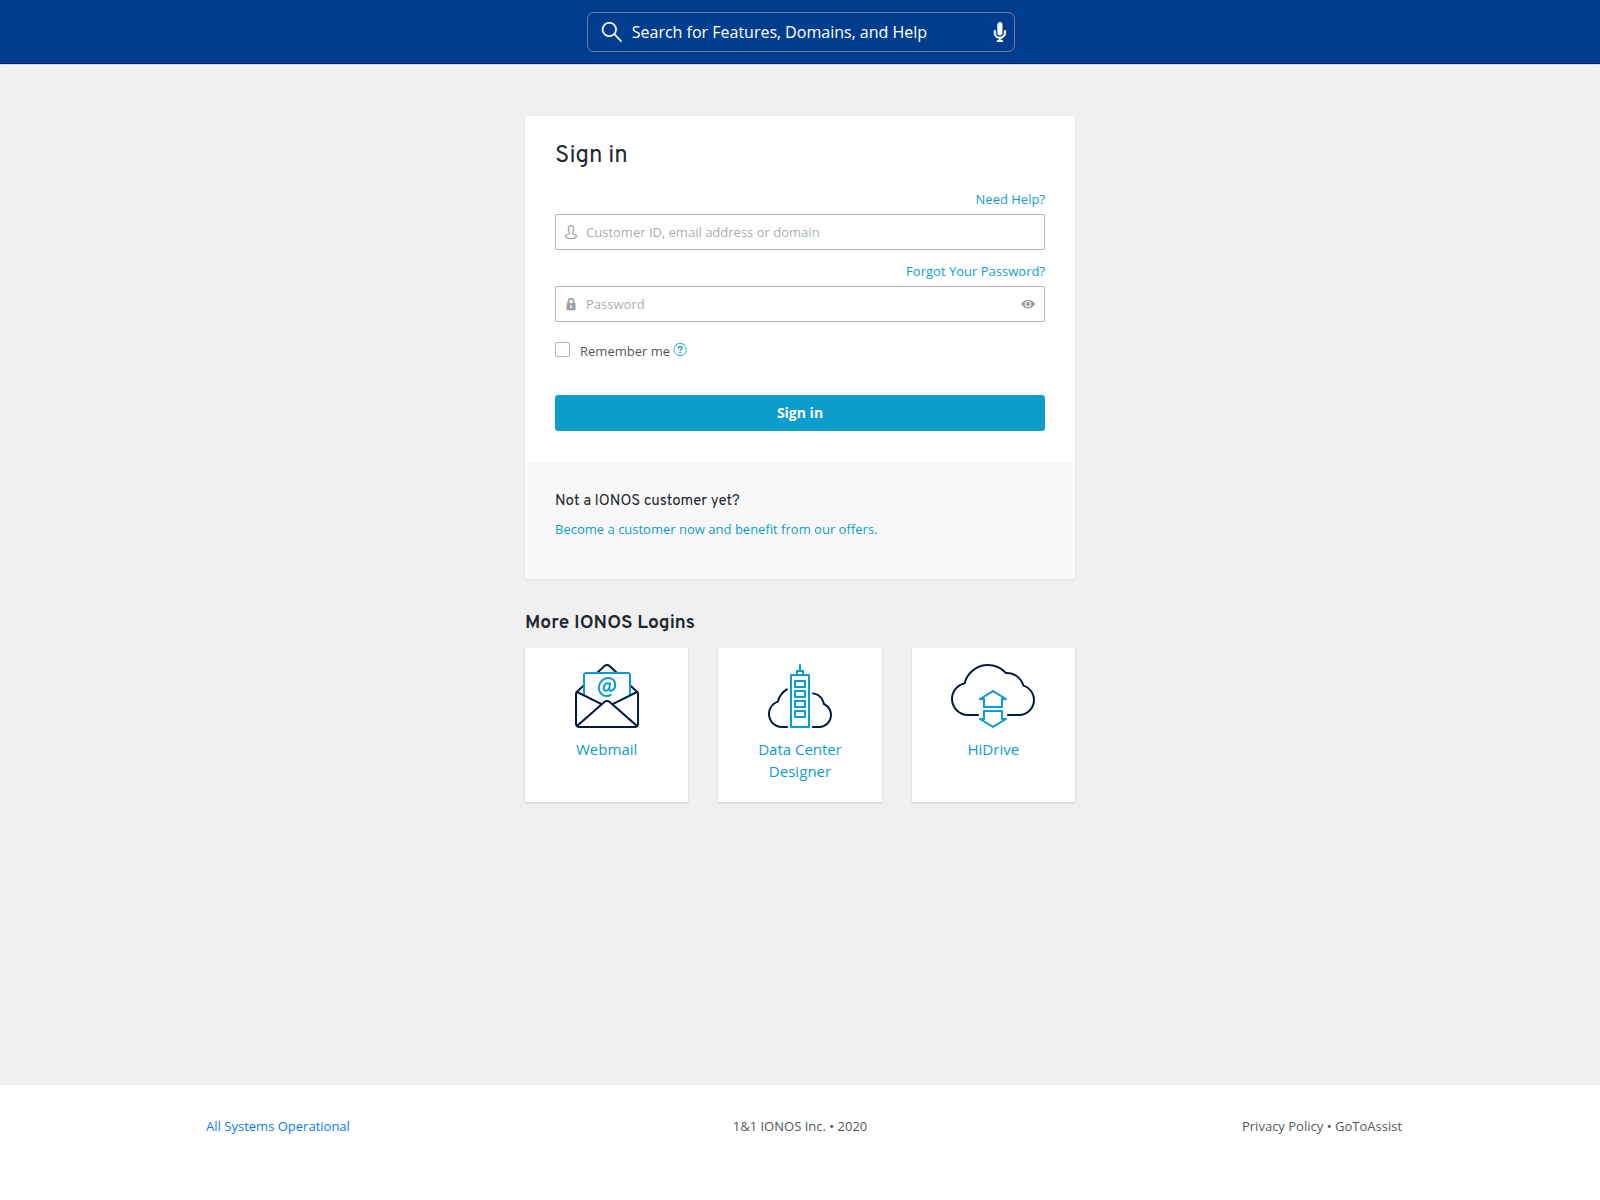Open the Data Center Designer building icon
This screenshot has height=1200, width=1600.
(x=800, y=696)
